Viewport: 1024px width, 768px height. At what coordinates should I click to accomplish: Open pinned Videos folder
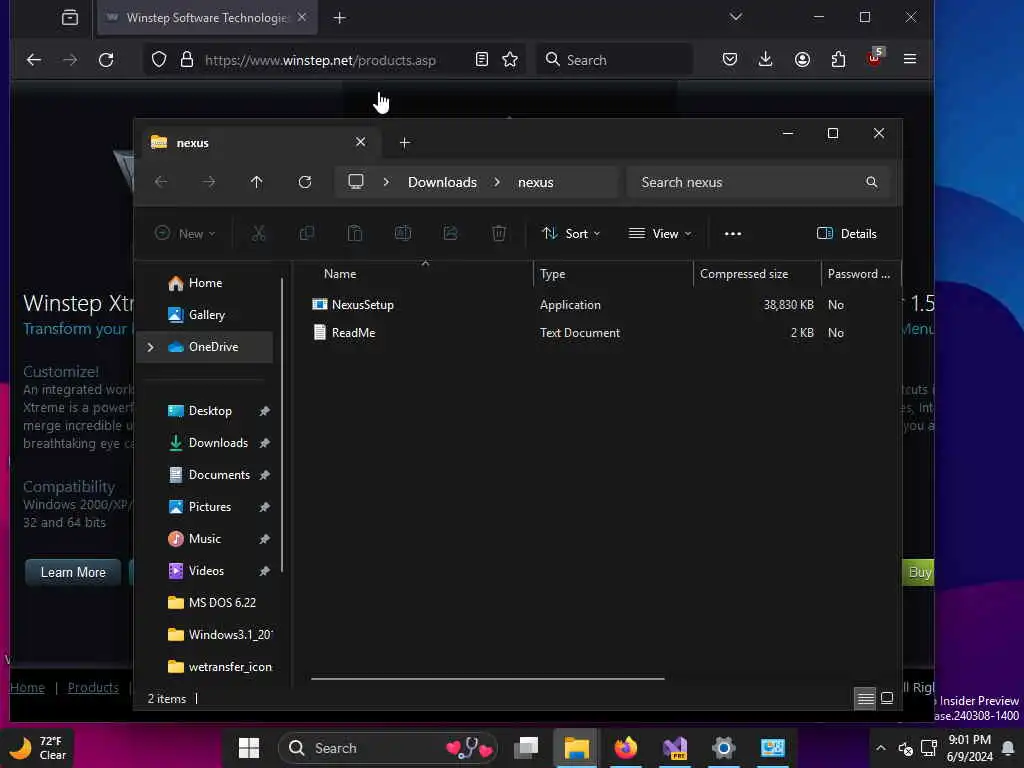[204, 571]
